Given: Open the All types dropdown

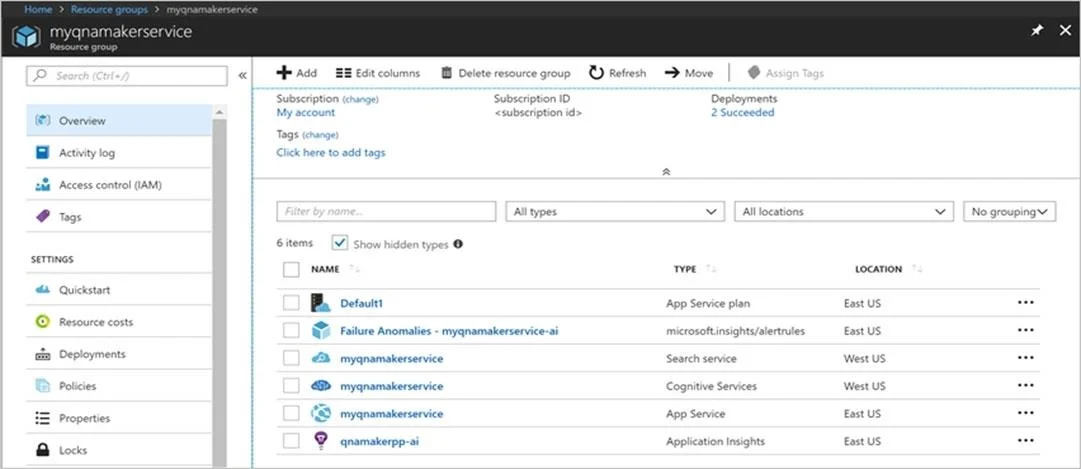Looking at the screenshot, I should pos(615,212).
